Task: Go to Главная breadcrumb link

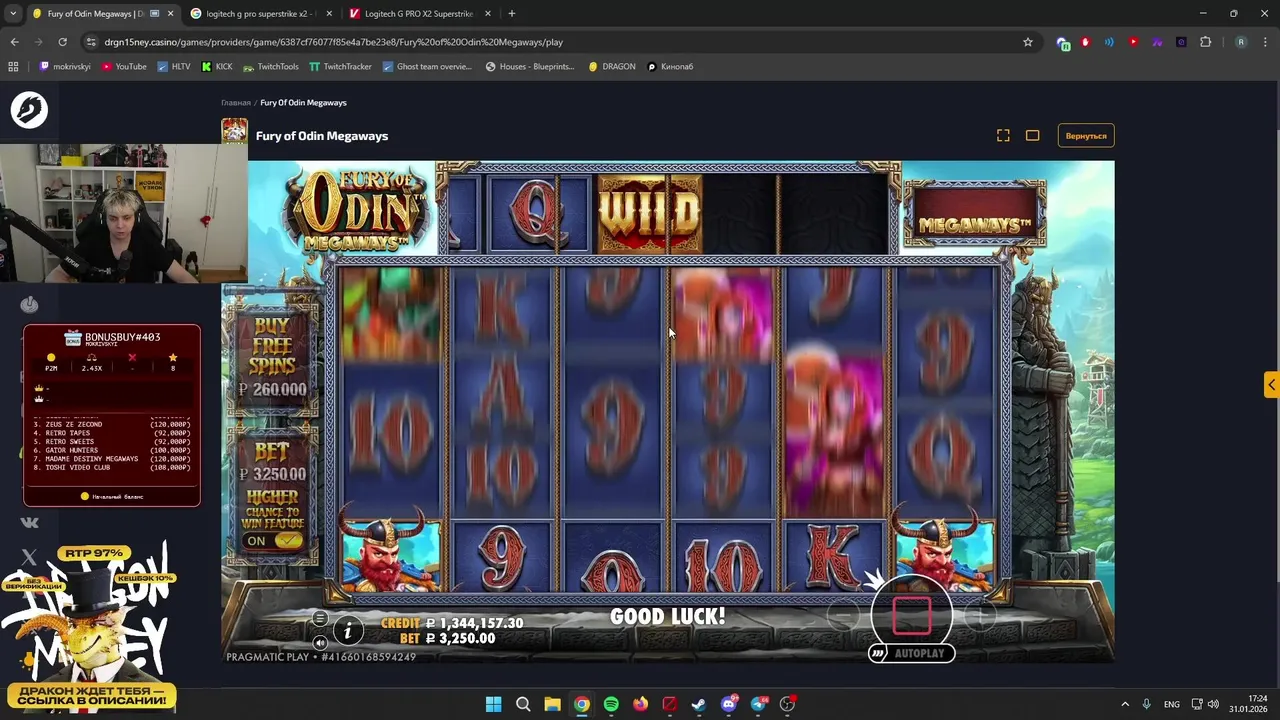Action: pyautogui.click(x=236, y=103)
